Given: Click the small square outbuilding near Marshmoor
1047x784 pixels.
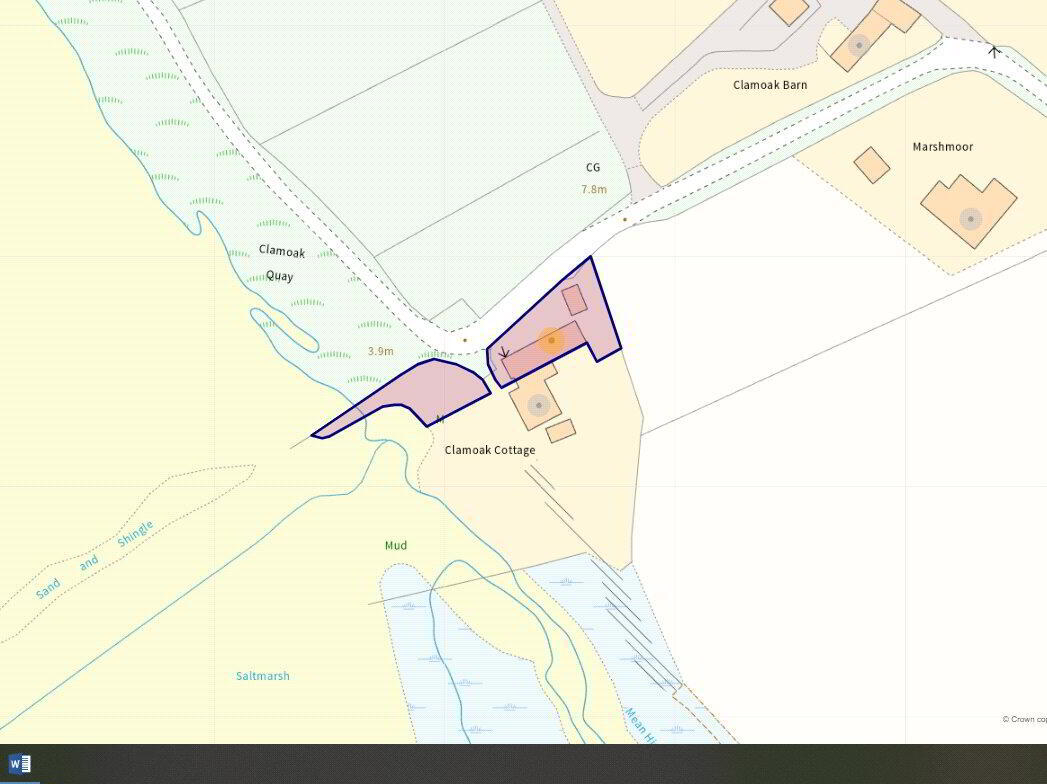Looking at the screenshot, I should click(x=871, y=165).
